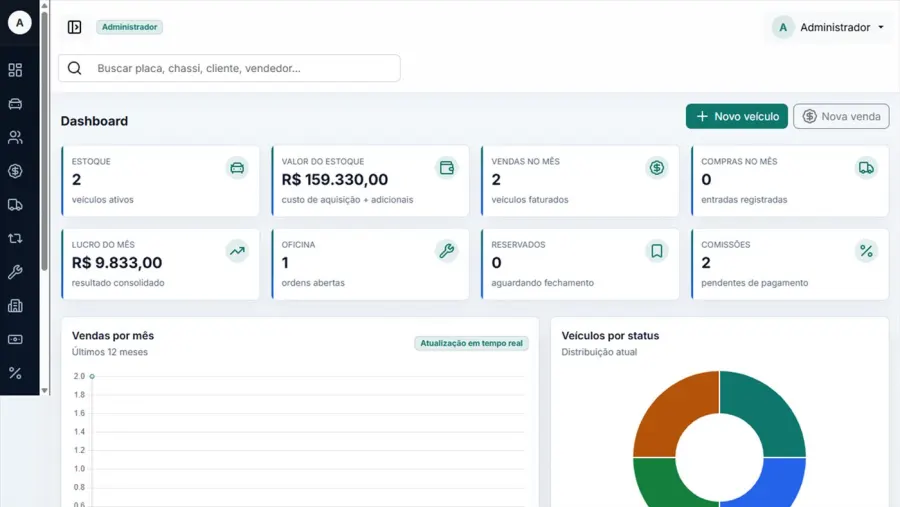Image resolution: width=900 pixels, height=507 pixels.
Task: Open the workshop wrench icon in sidebar
Action: [15, 272]
